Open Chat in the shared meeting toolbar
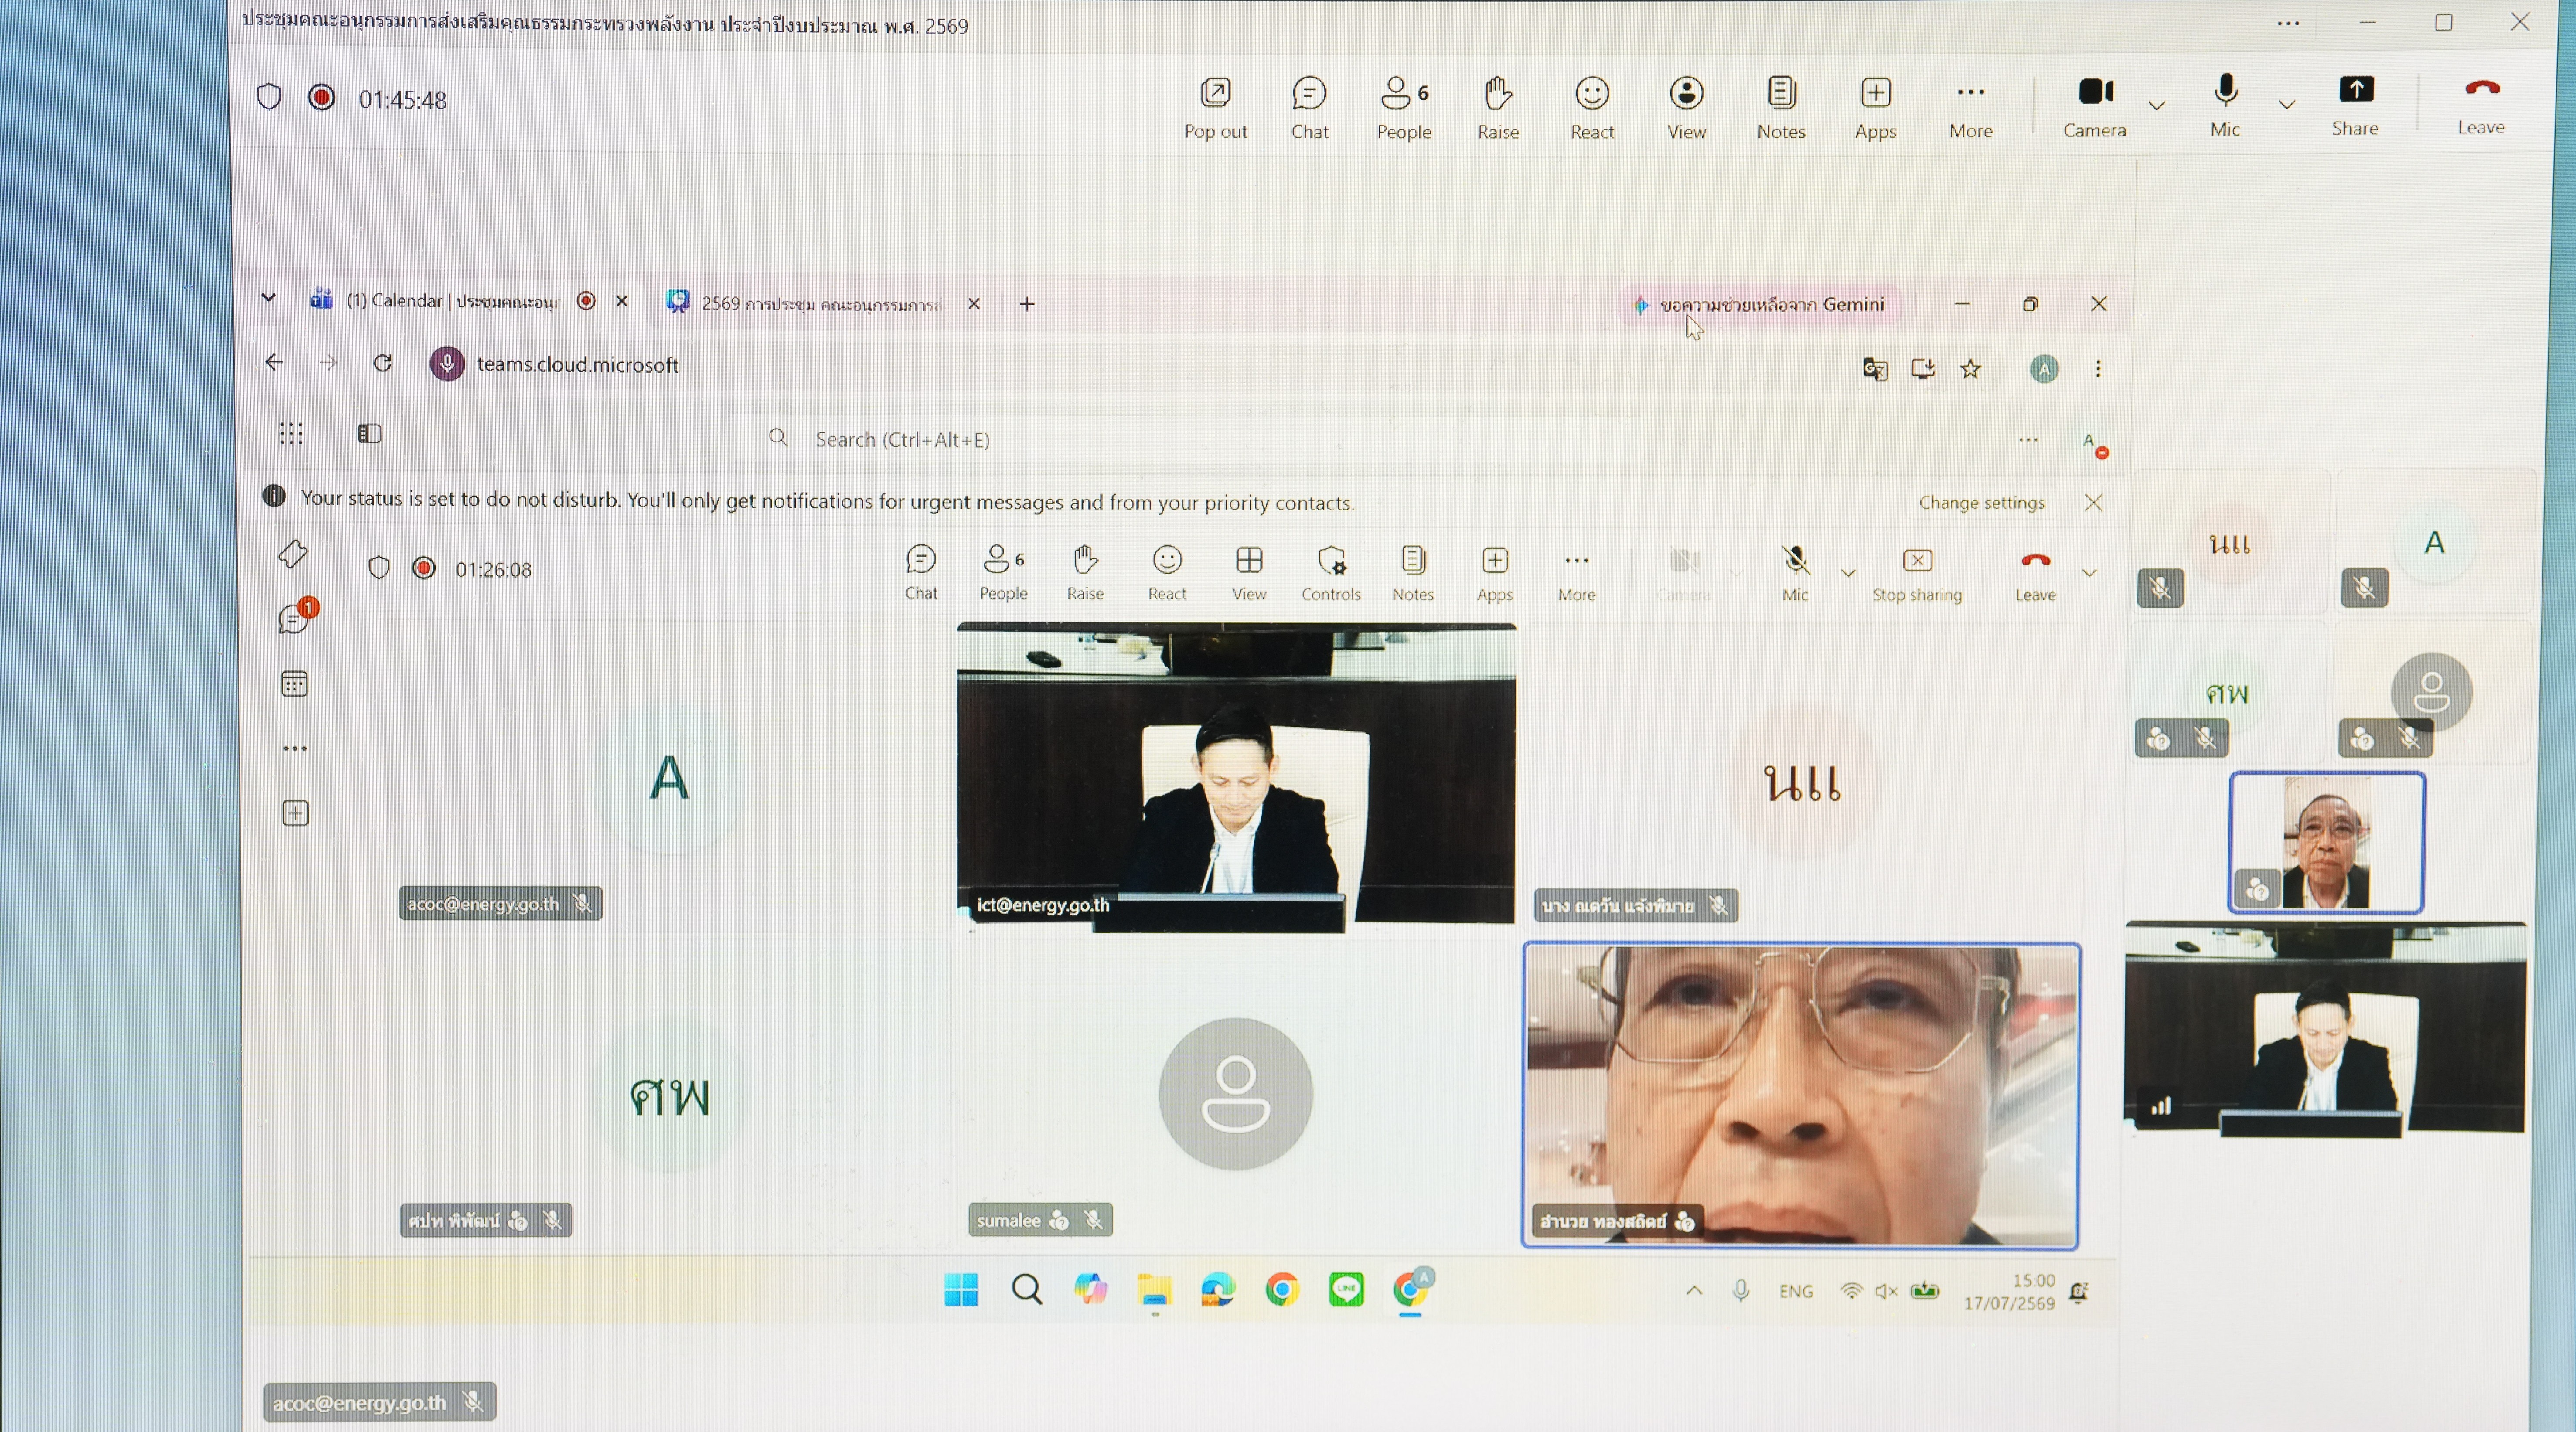 point(921,572)
